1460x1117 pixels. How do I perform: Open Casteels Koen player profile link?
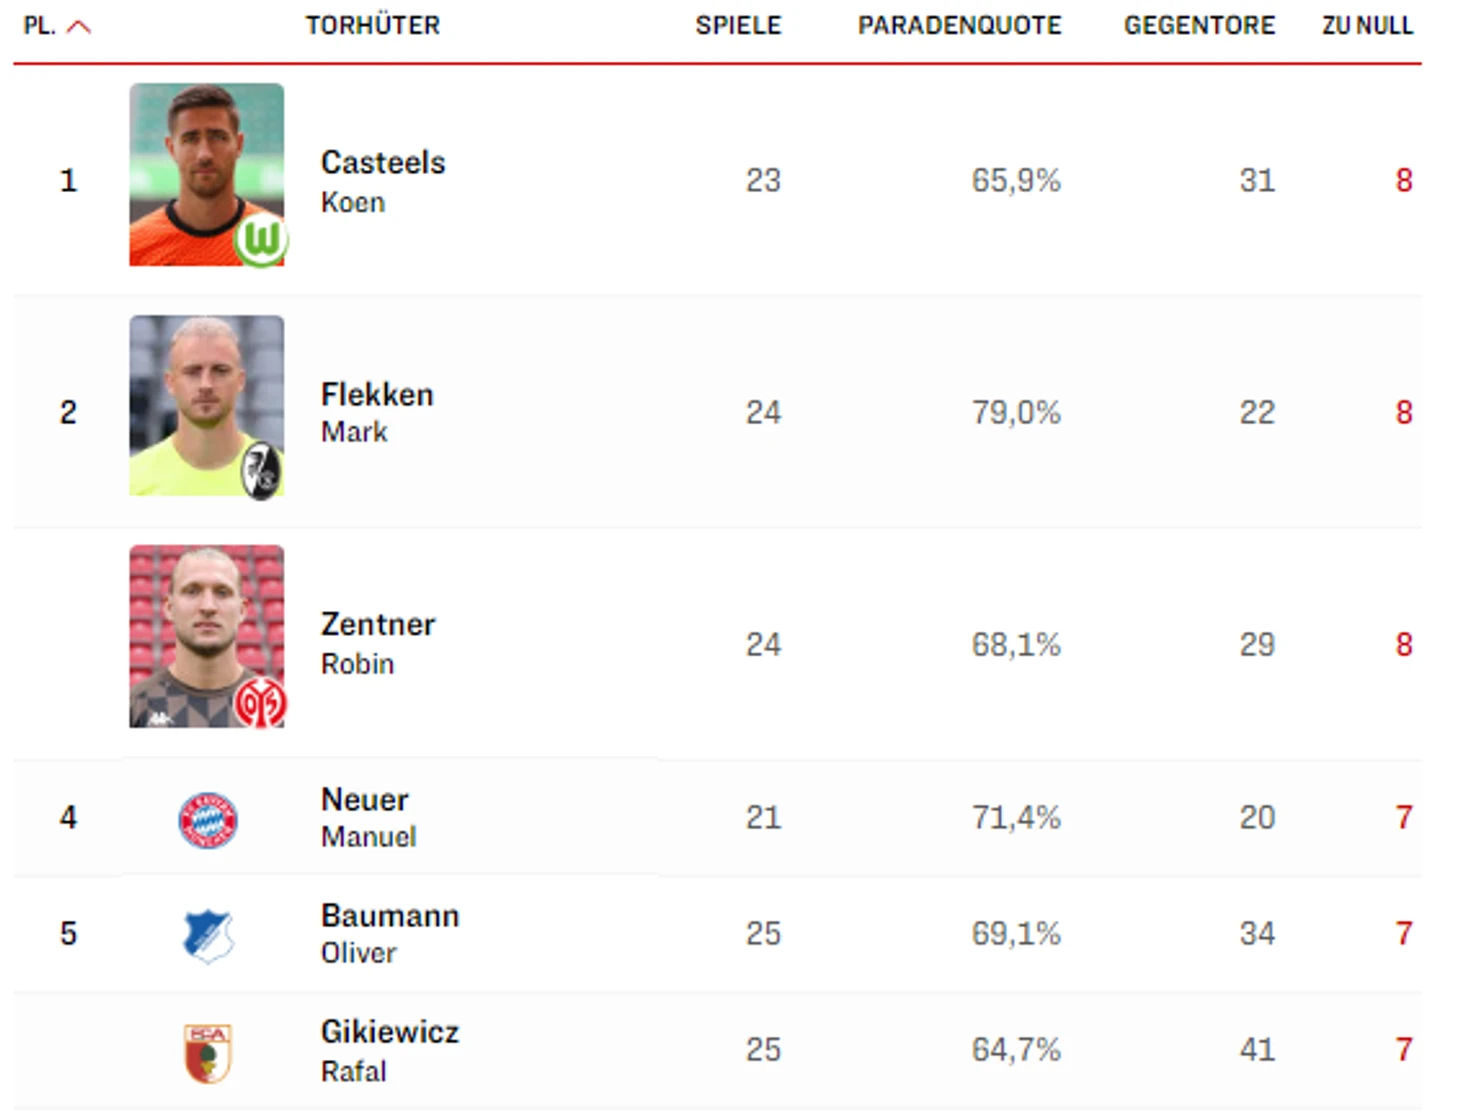point(383,181)
